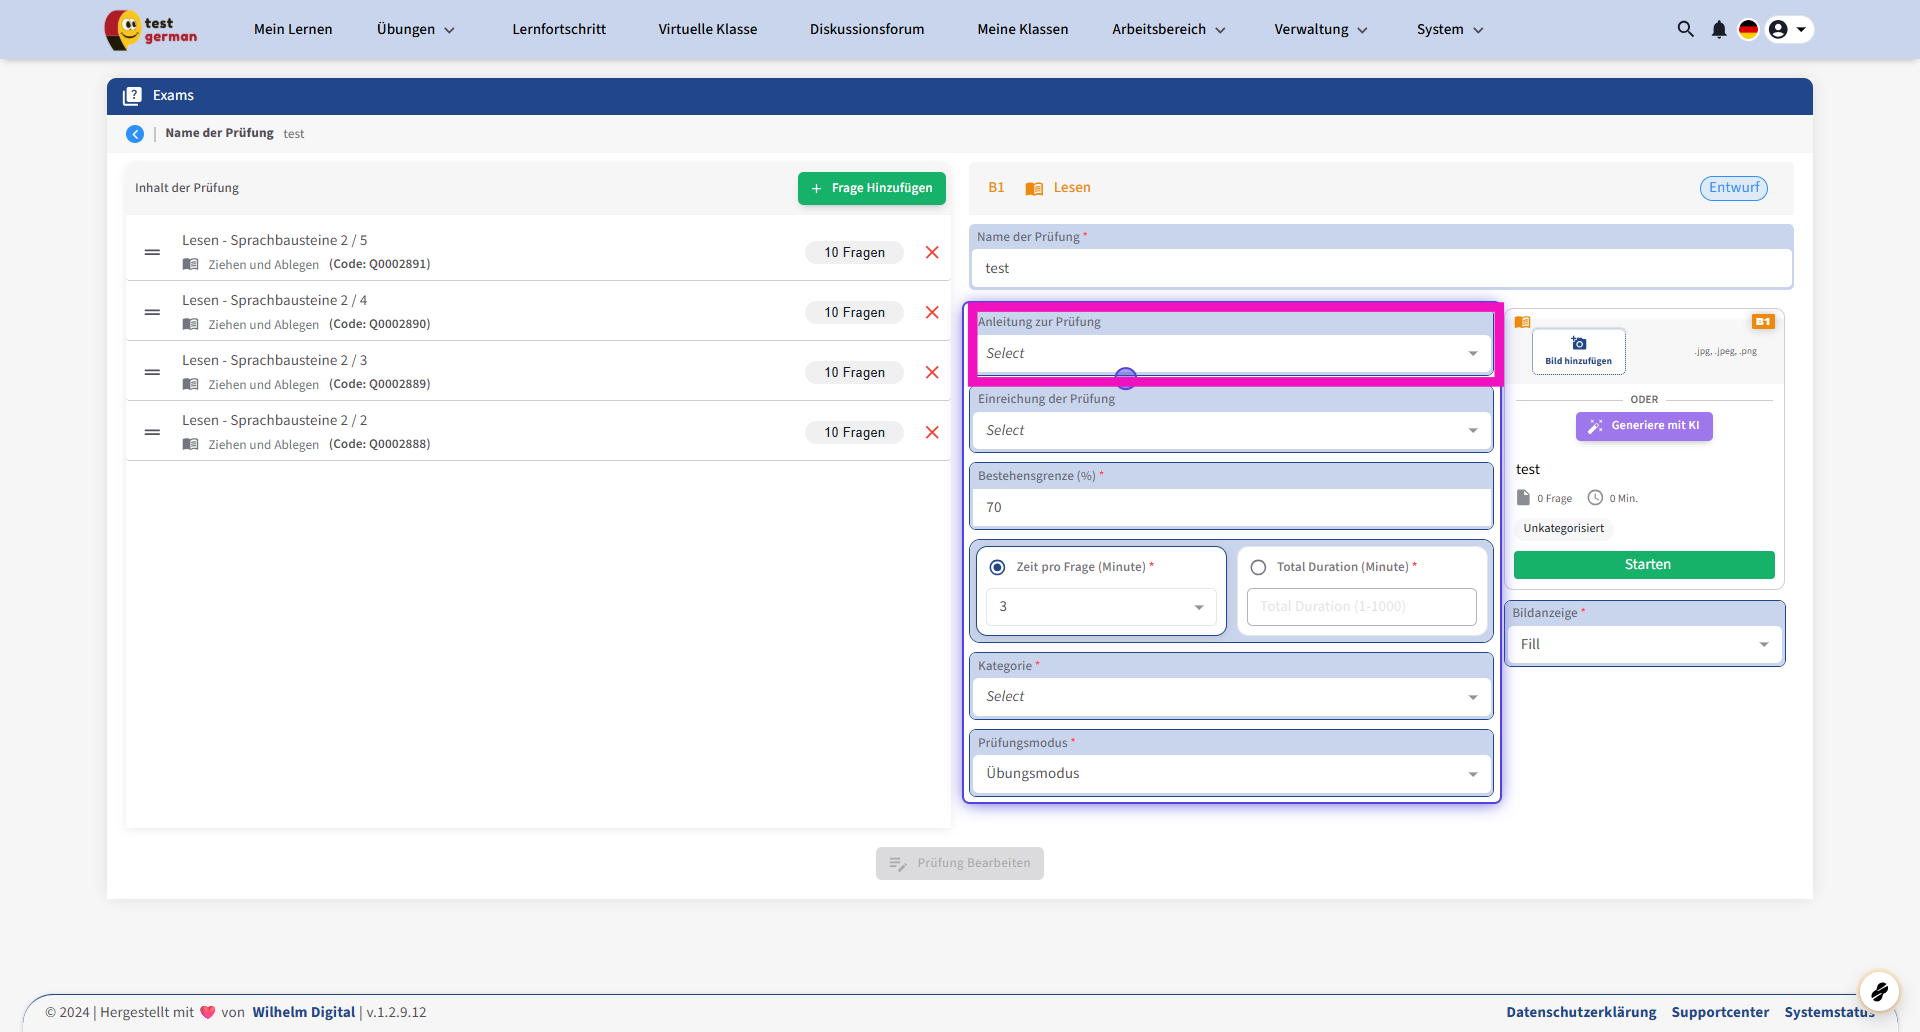Click the Bestehensgrenze input field

pos(1231,508)
